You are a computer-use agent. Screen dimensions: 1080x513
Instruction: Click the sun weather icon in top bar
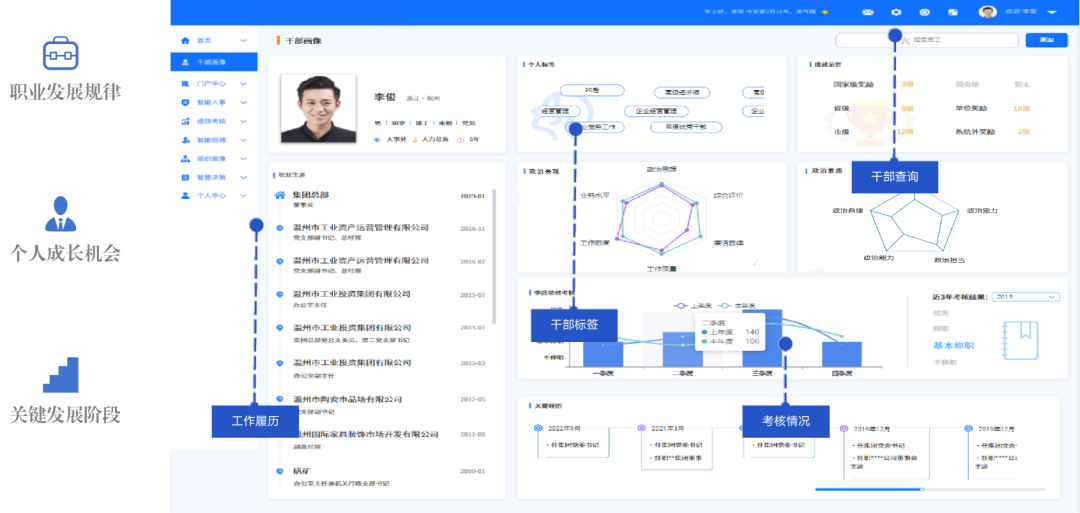825,12
